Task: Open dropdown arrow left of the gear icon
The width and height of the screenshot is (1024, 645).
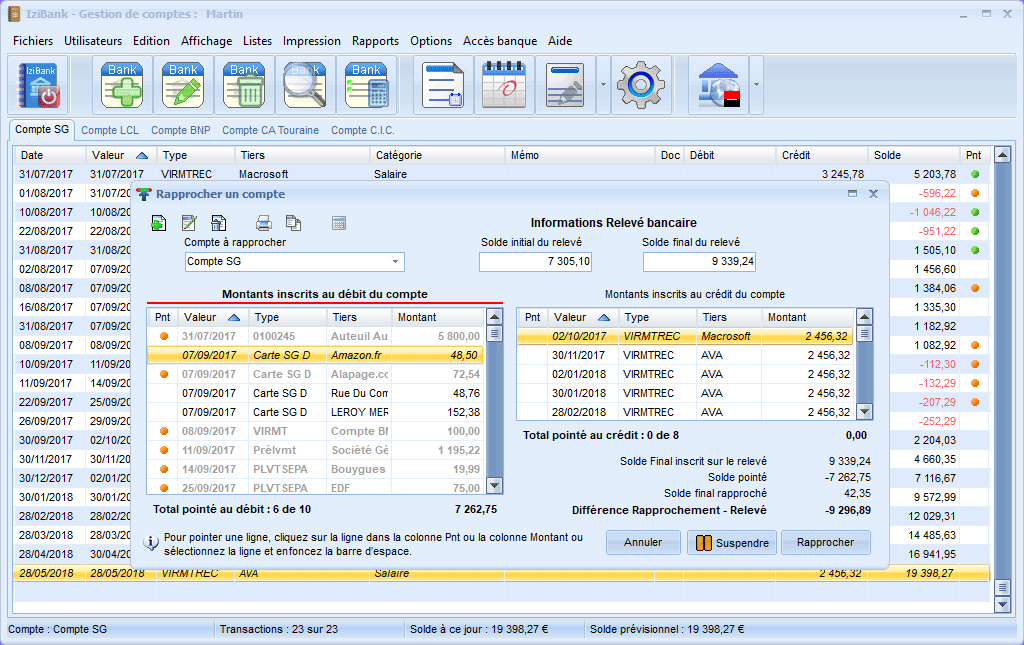Action: [x=603, y=85]
